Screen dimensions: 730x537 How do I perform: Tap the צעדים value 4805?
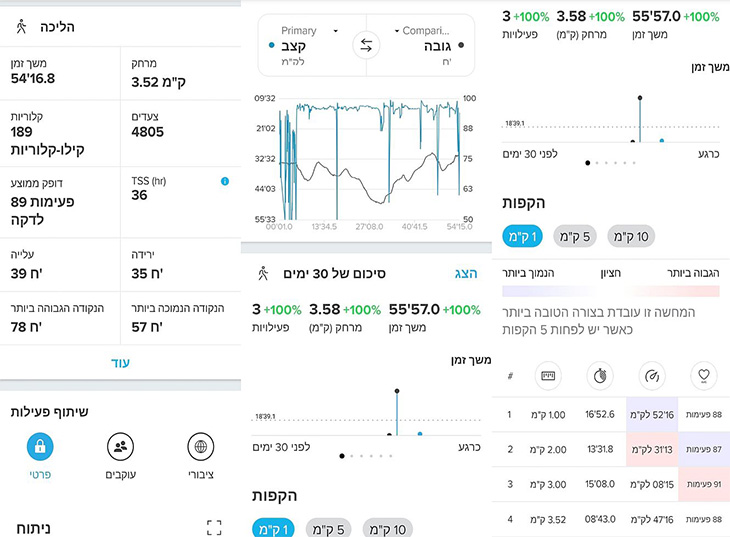pos(148,132)
